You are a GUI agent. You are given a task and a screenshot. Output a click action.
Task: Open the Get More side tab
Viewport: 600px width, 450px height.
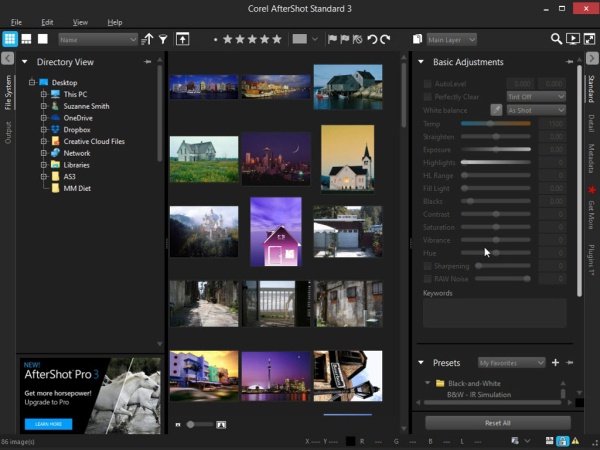[591, 214]
